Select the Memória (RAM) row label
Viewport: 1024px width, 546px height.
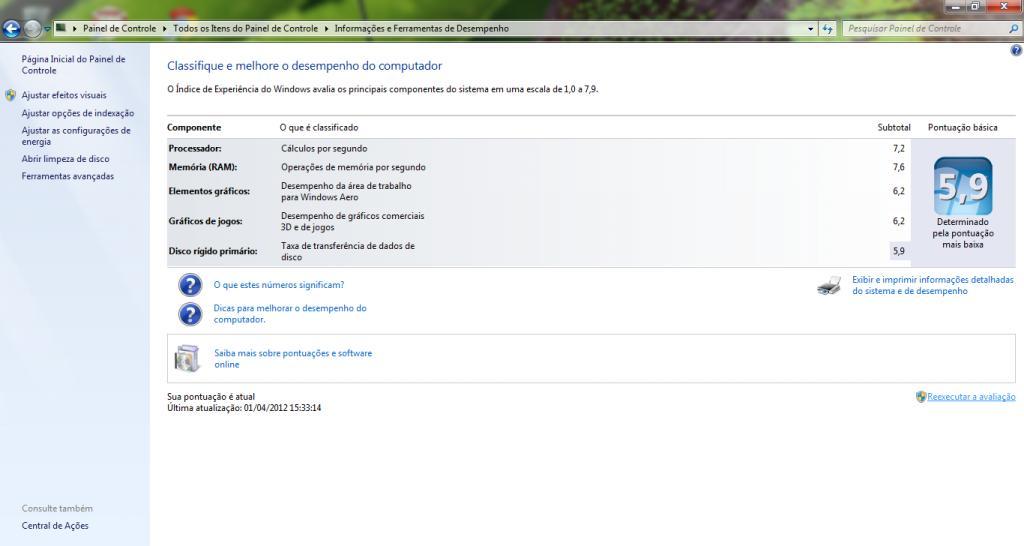[202, 167]
